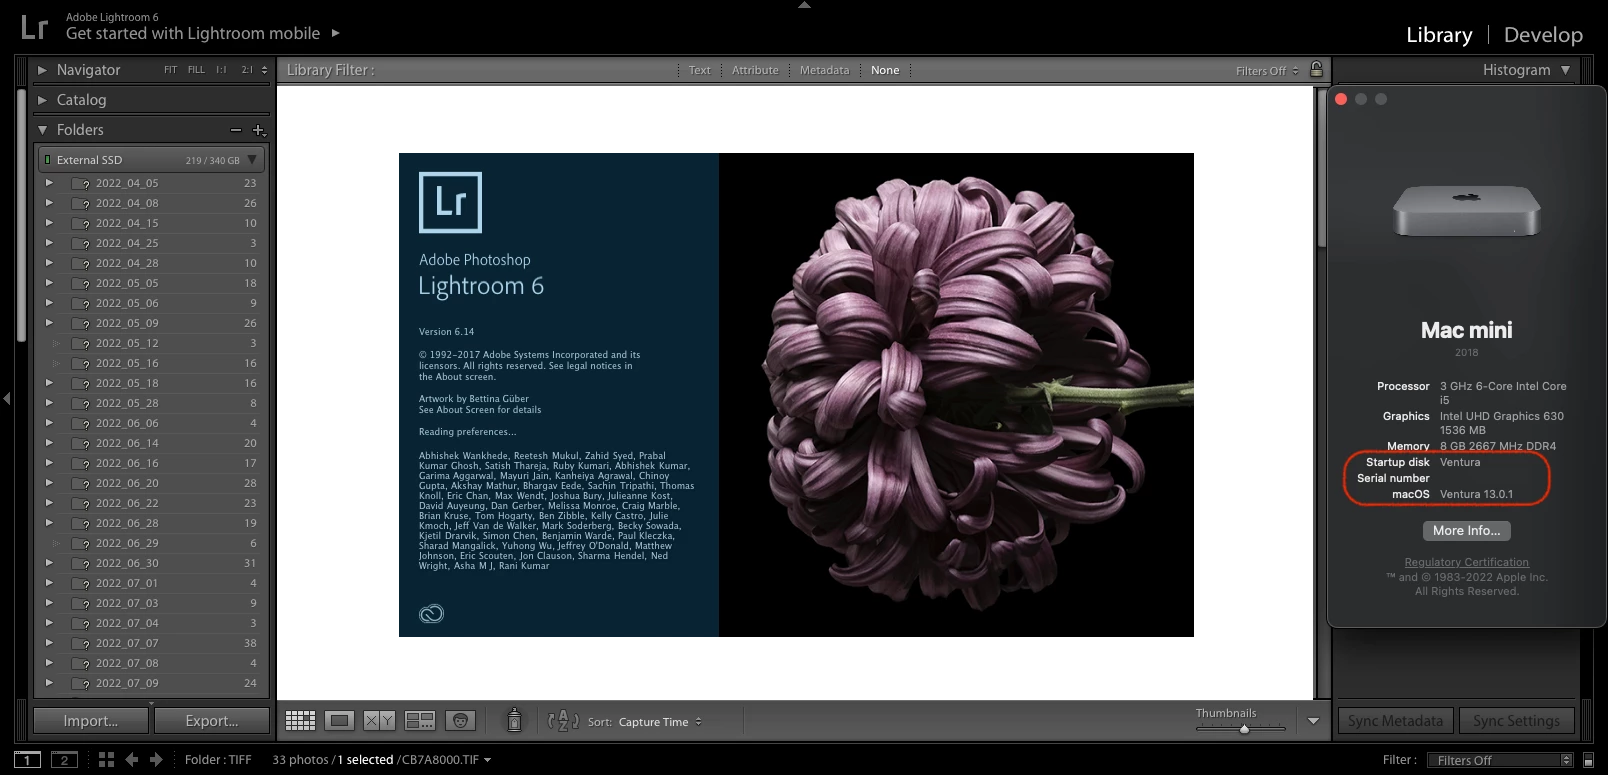Screen dimensions: 1608x775
Task: Expand the Catalog panel
Action: (x=42, y=100)
